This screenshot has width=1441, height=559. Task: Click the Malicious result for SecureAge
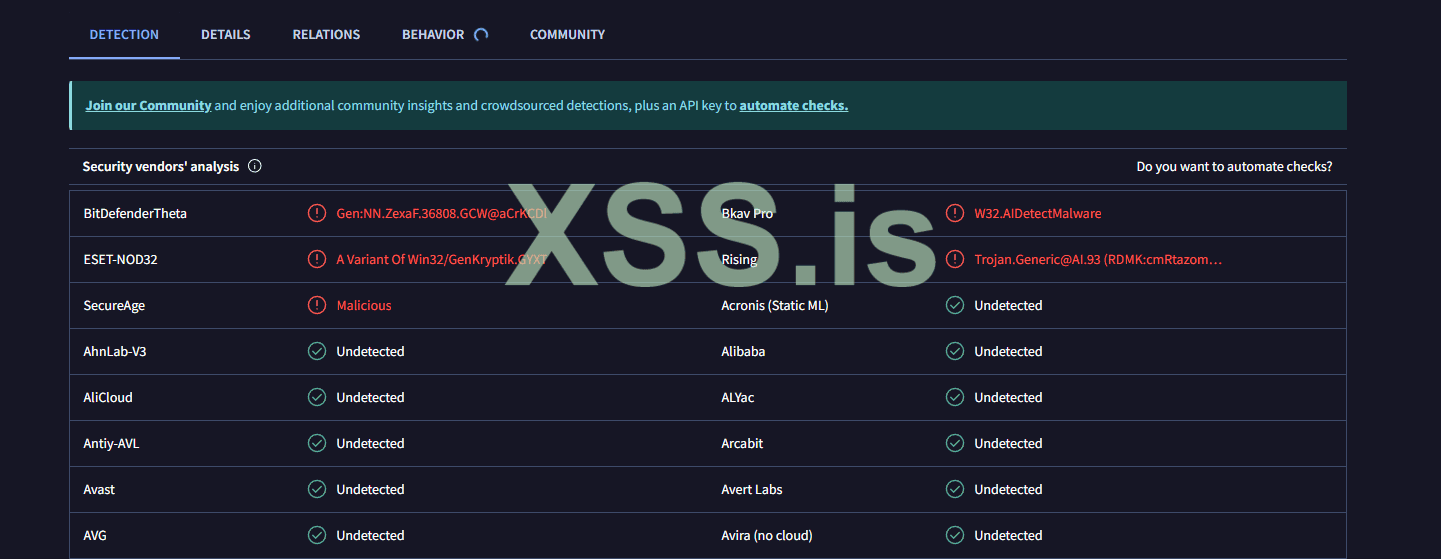[364, 305]
